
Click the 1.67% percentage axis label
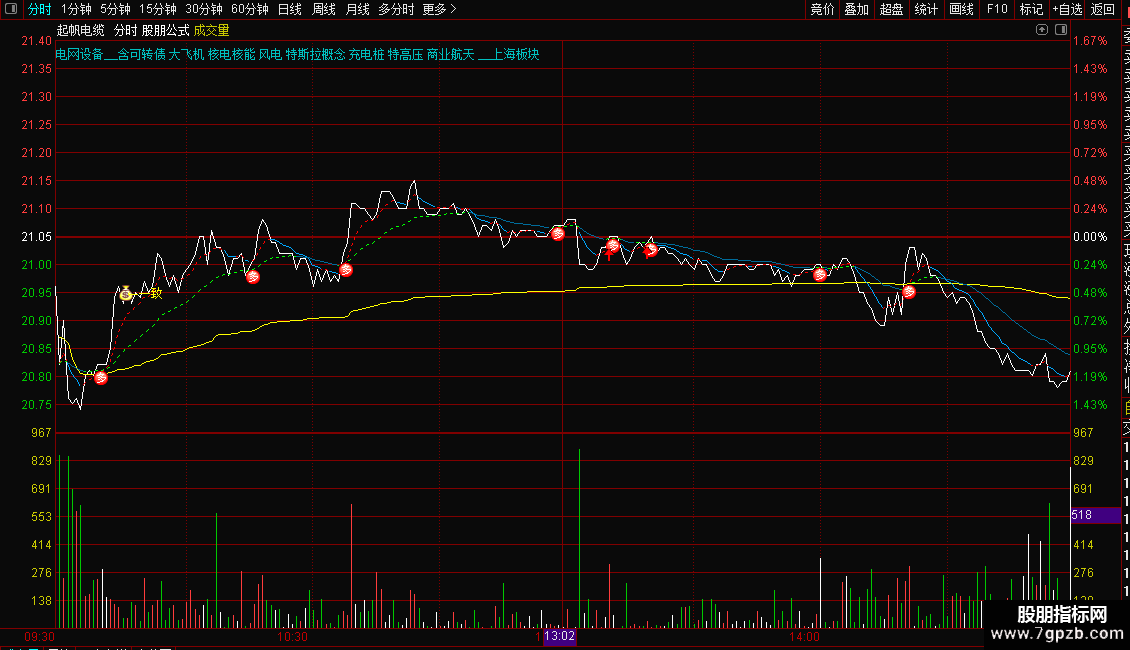(1090, 41)
